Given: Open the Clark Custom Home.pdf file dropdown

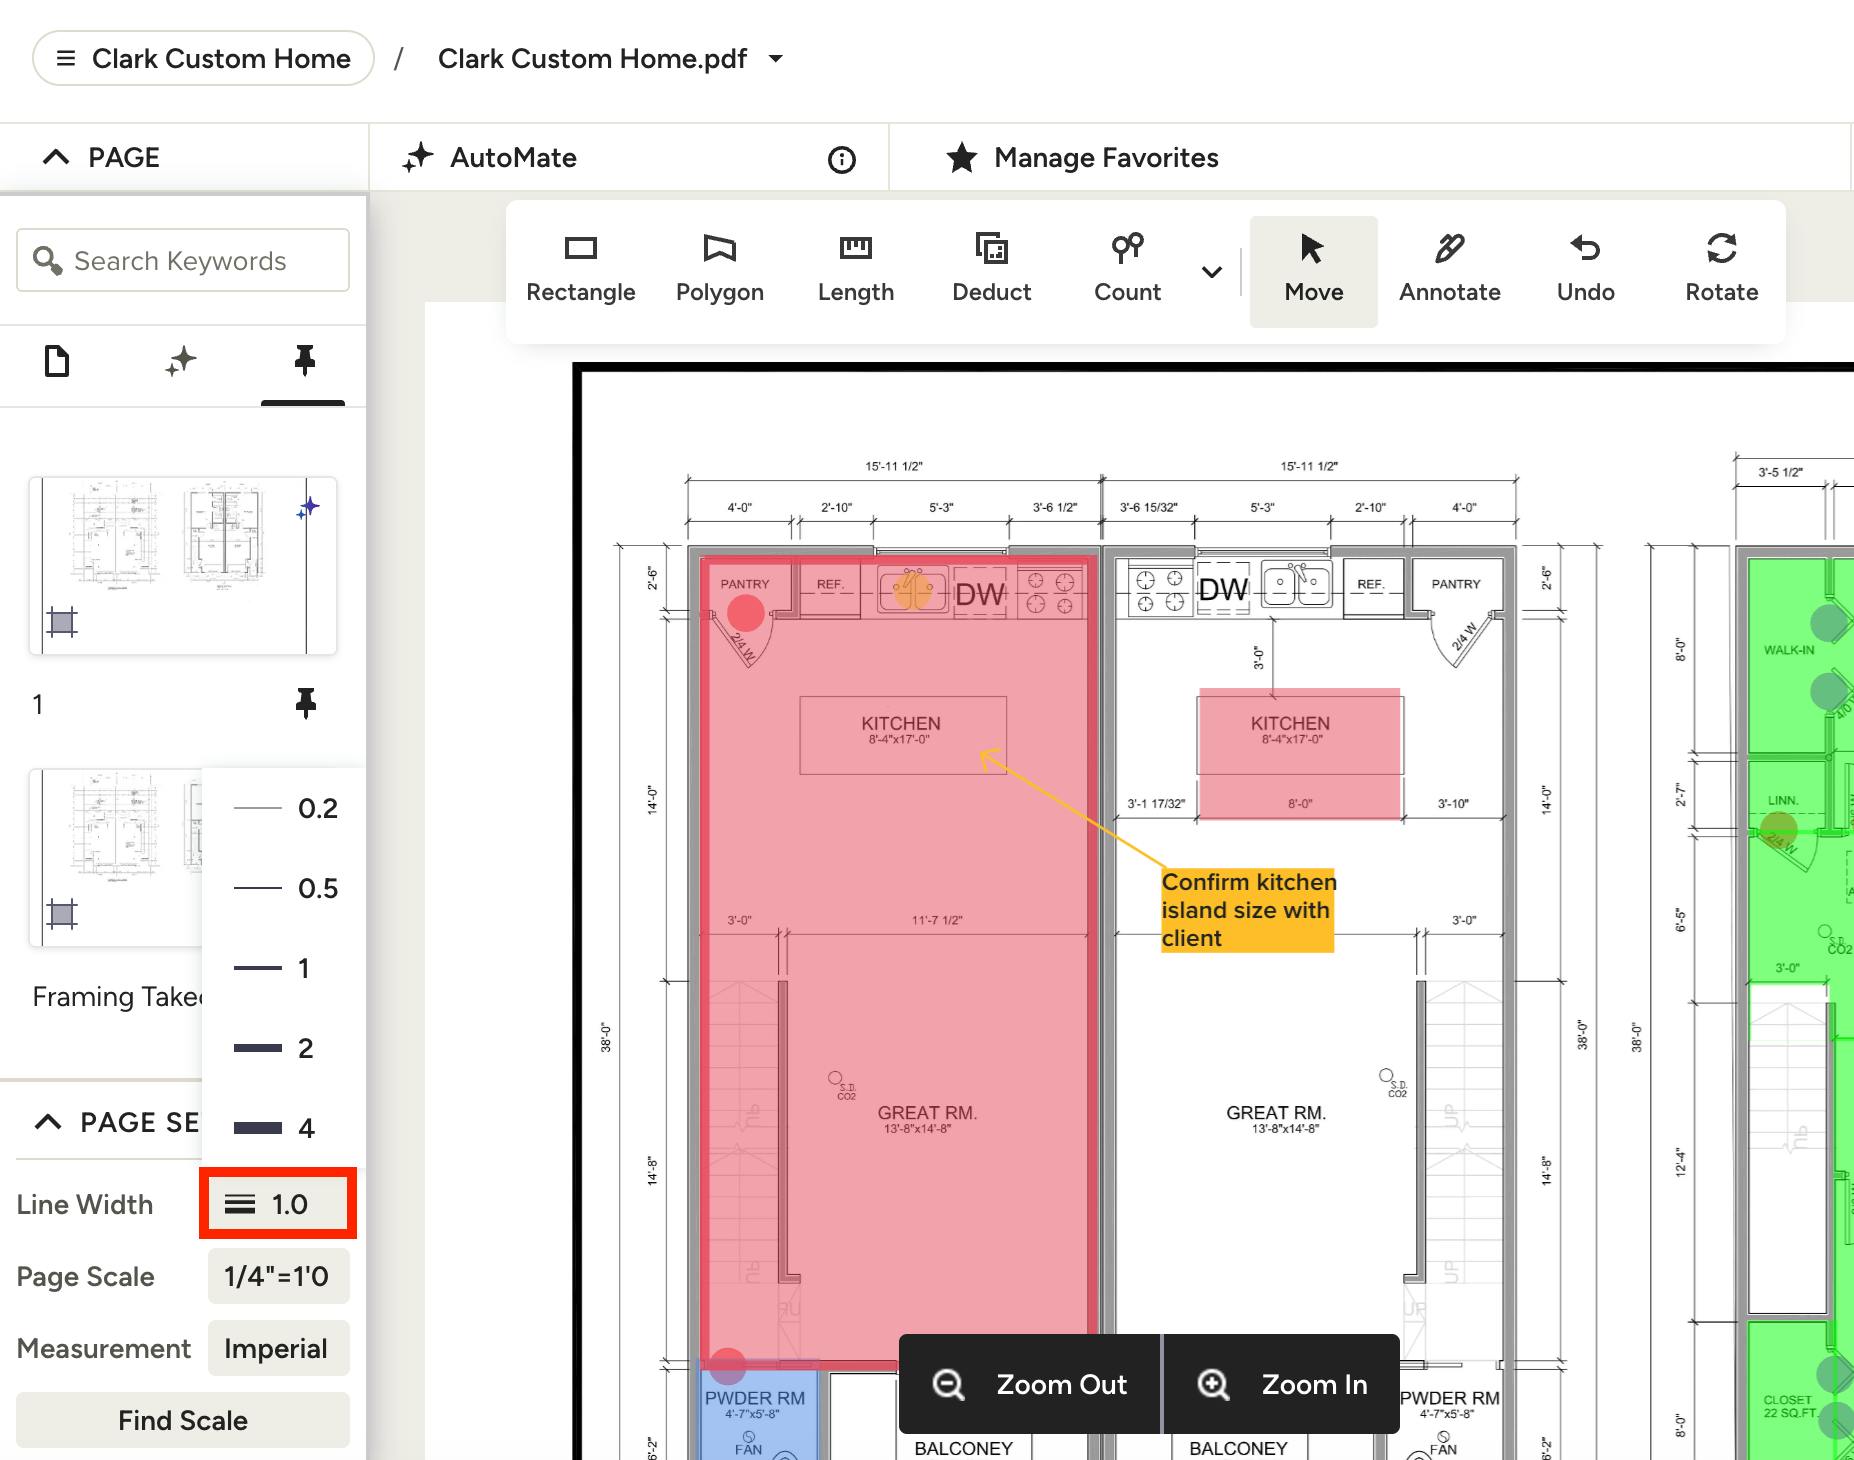Looking at the screenshot, I should pyautogui.click(x=610, y=58).
